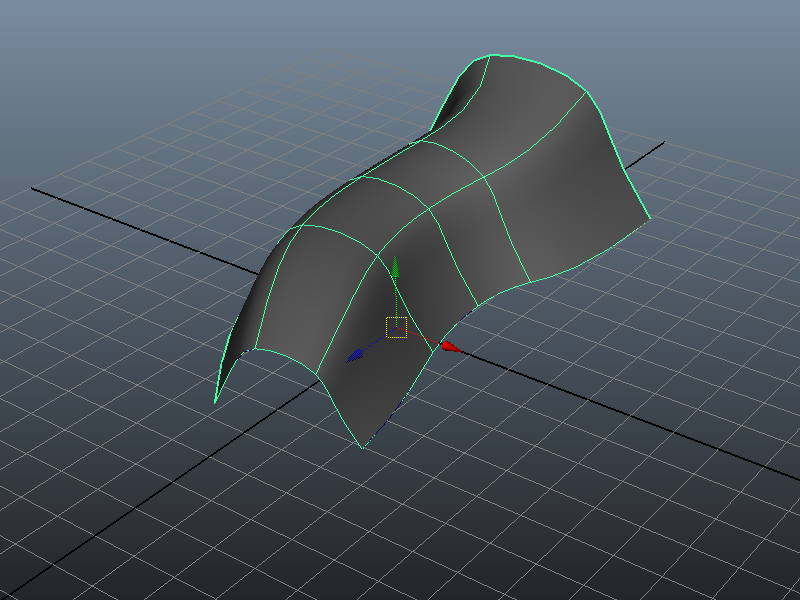Click the yellow center square of move manipulator

pos(396,328)
